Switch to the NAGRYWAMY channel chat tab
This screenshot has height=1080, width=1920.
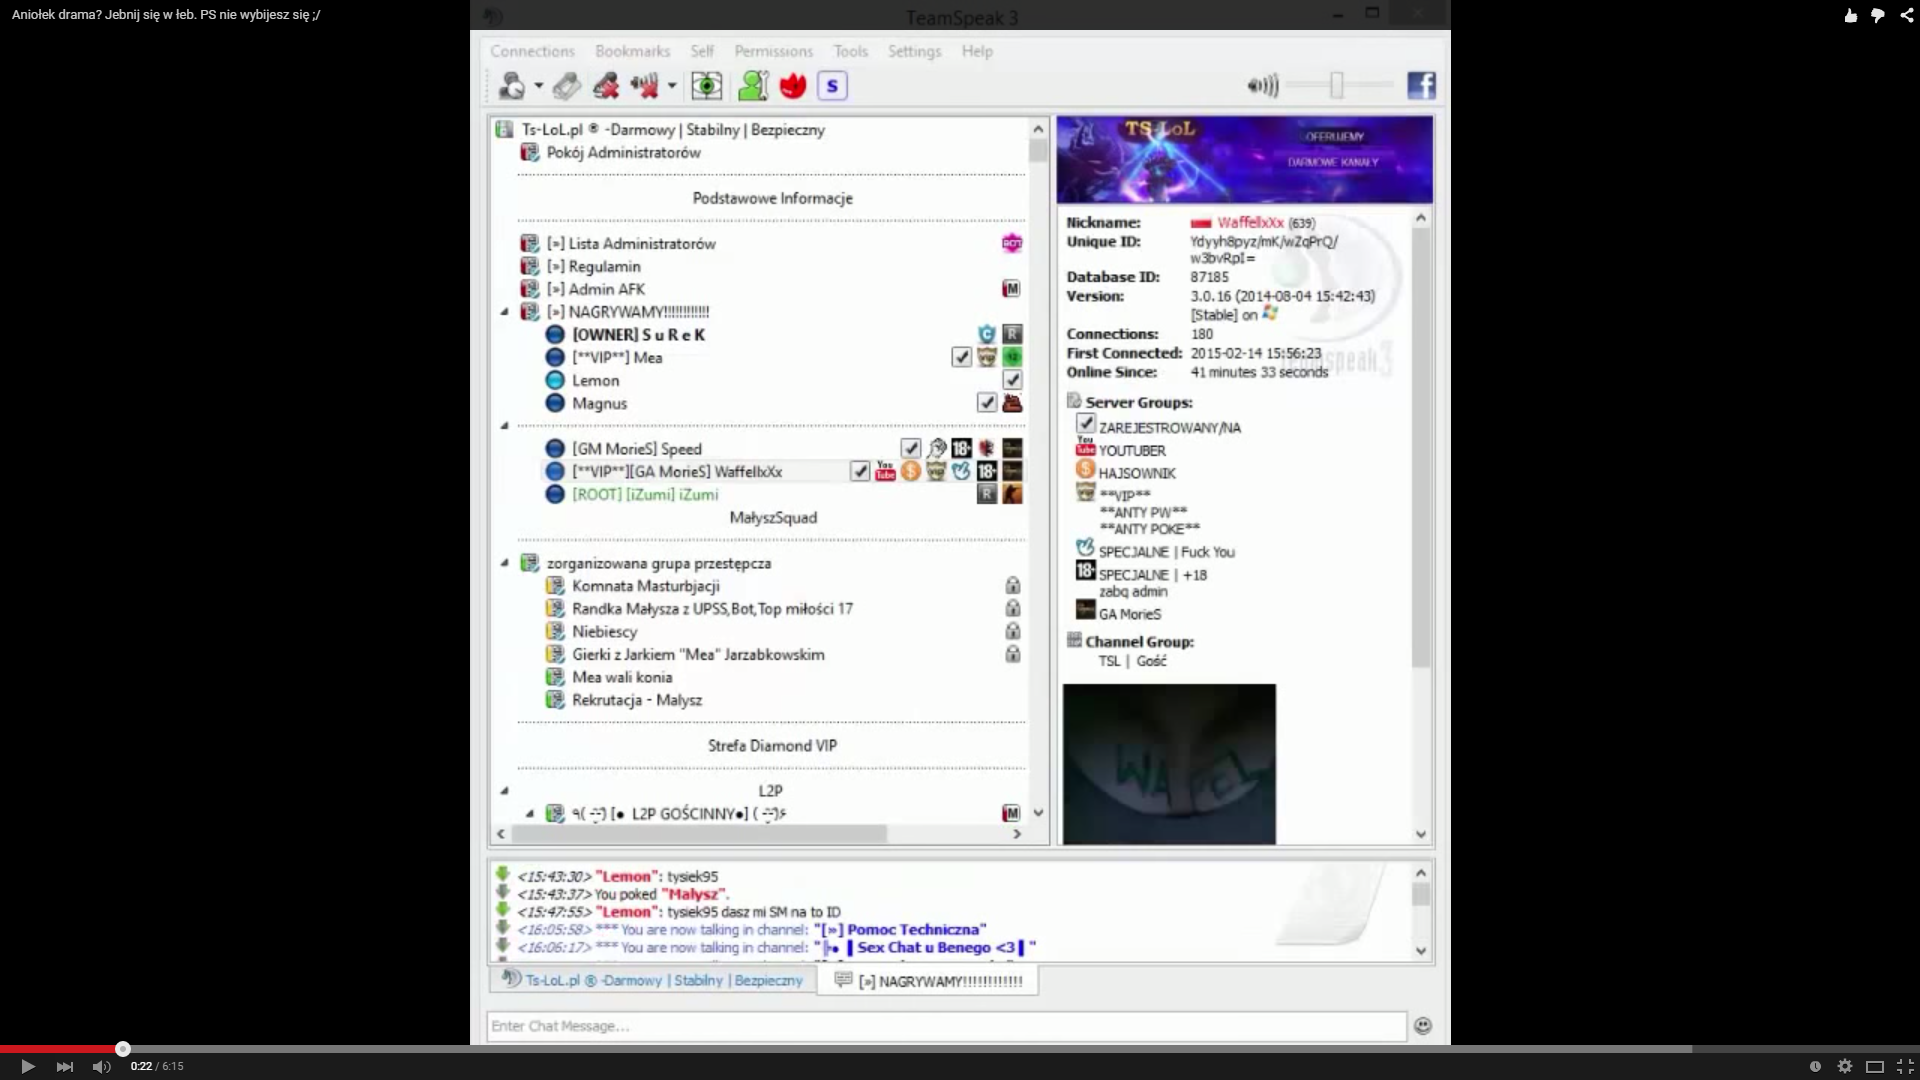928,981
